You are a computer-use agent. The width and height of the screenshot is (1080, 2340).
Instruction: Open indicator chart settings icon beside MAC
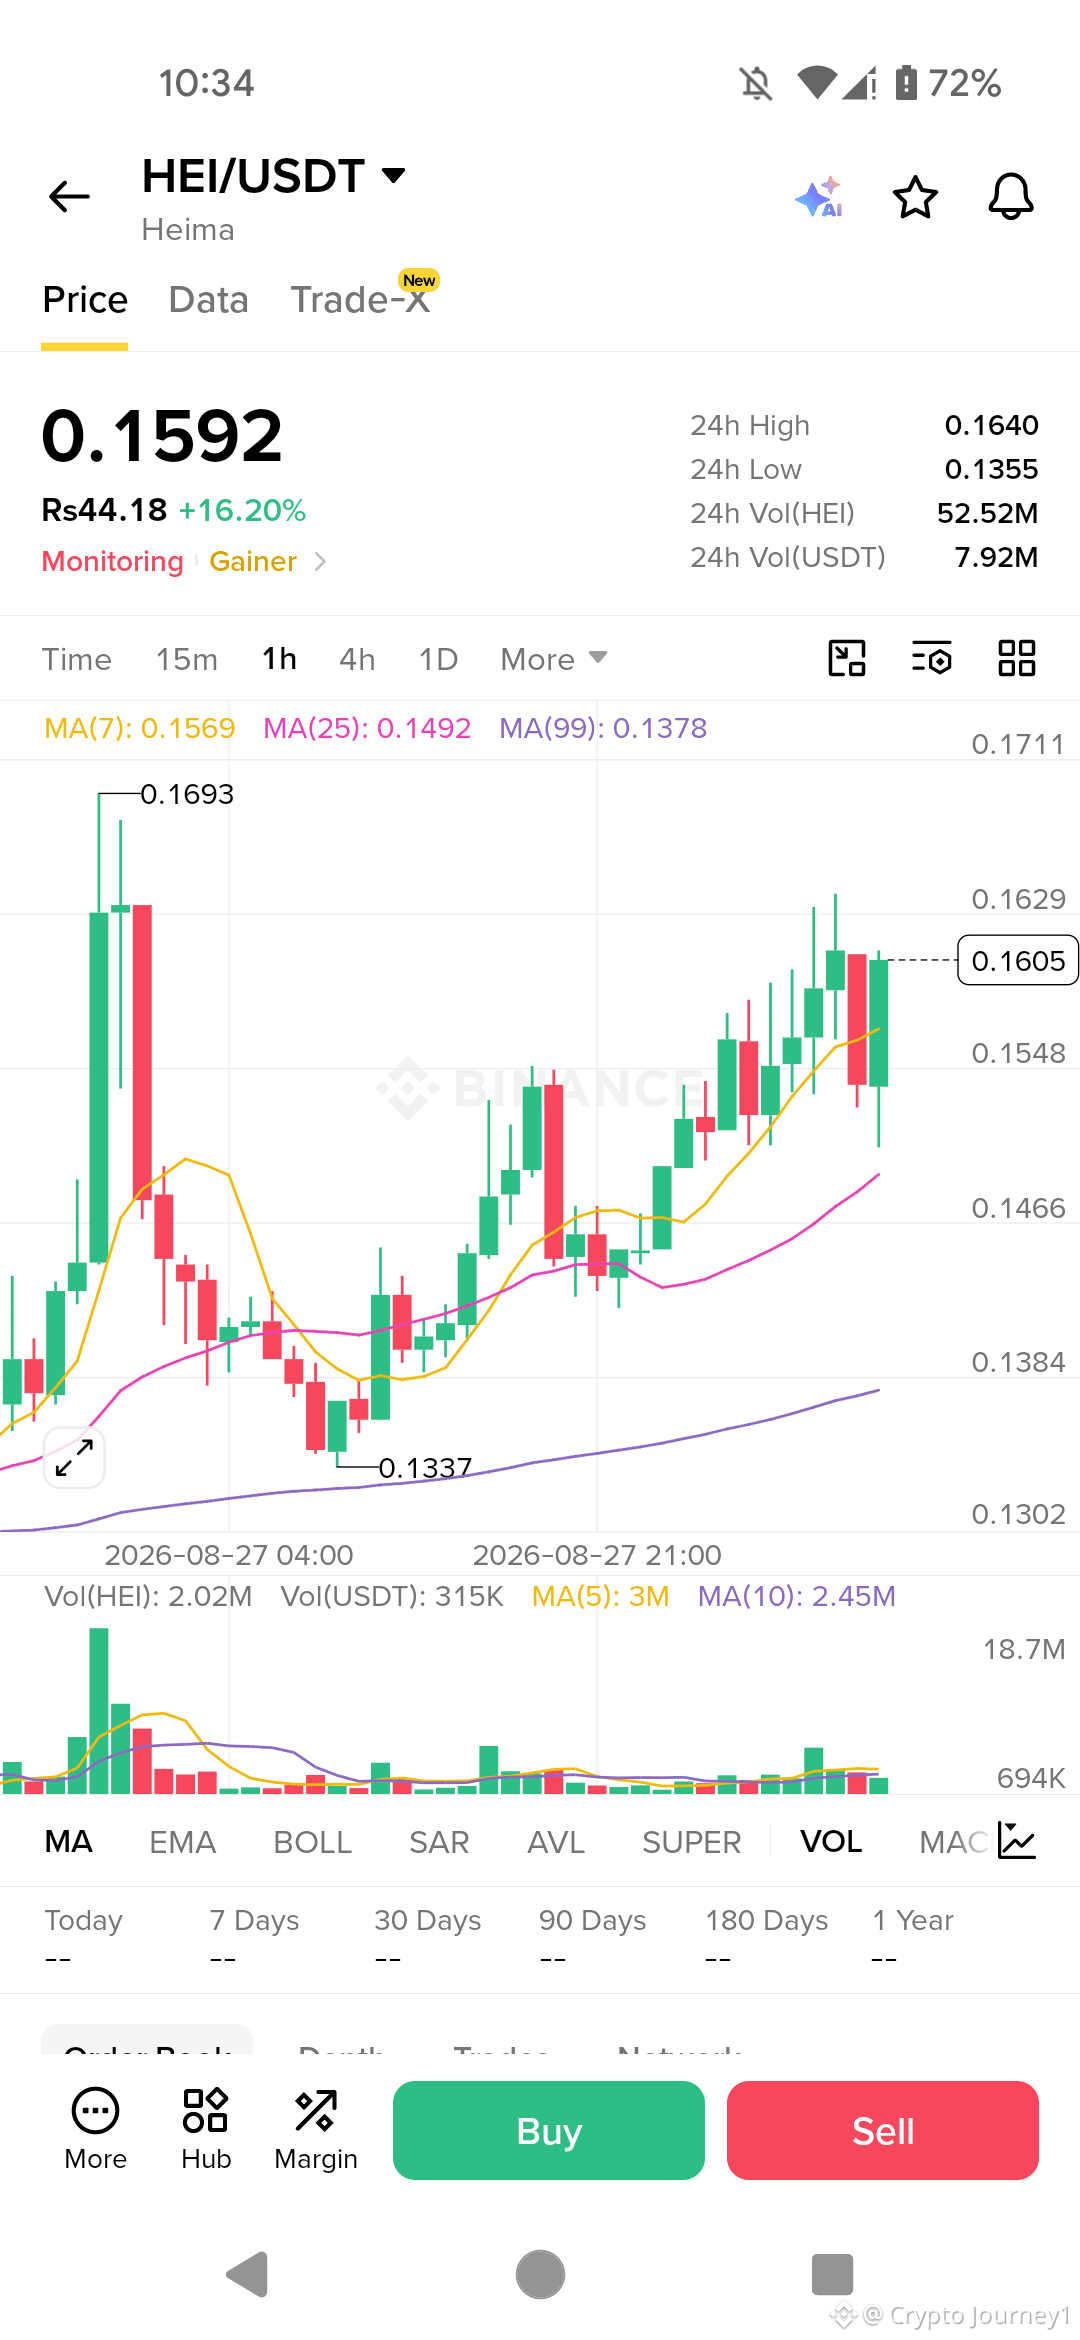[1017, 1841]
